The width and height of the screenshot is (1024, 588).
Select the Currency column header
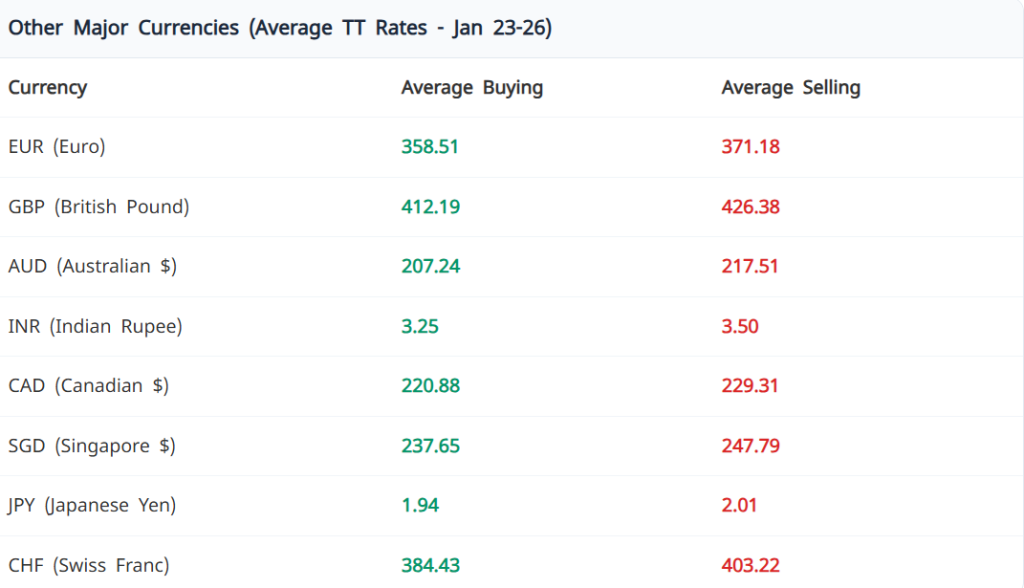coord(47,88)
